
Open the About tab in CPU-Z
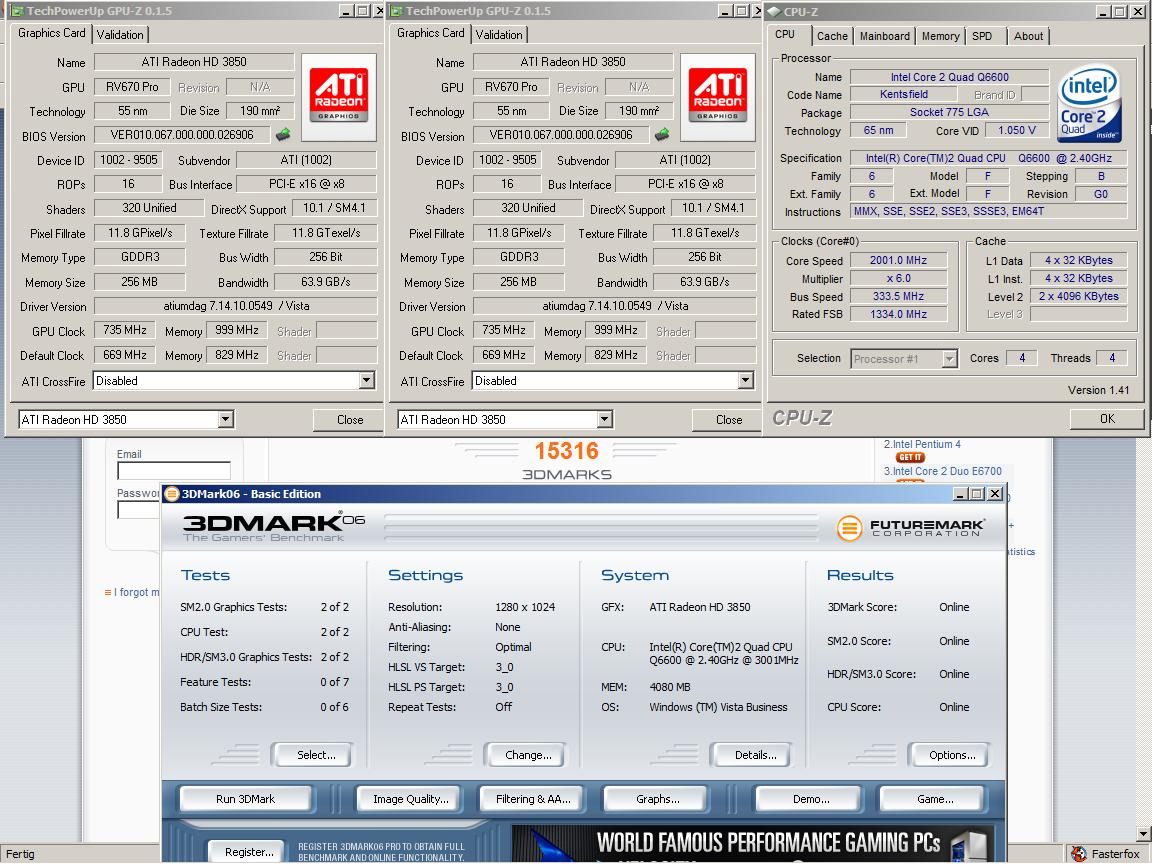click(1028, 36)
